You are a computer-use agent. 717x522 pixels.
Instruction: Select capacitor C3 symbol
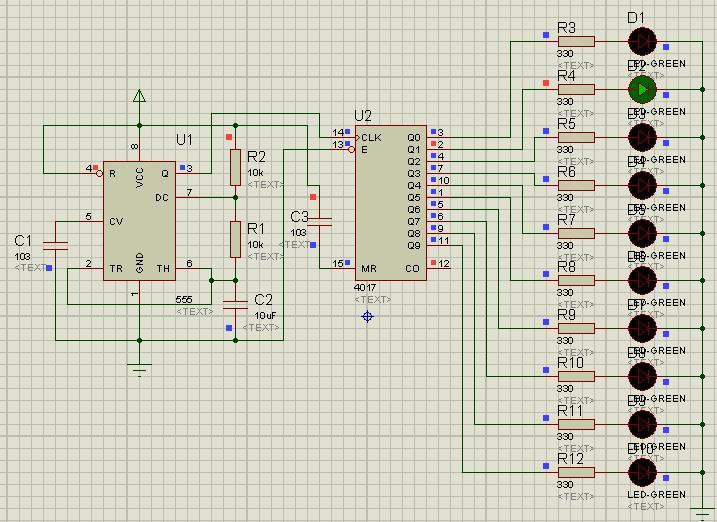click(319, 222)
